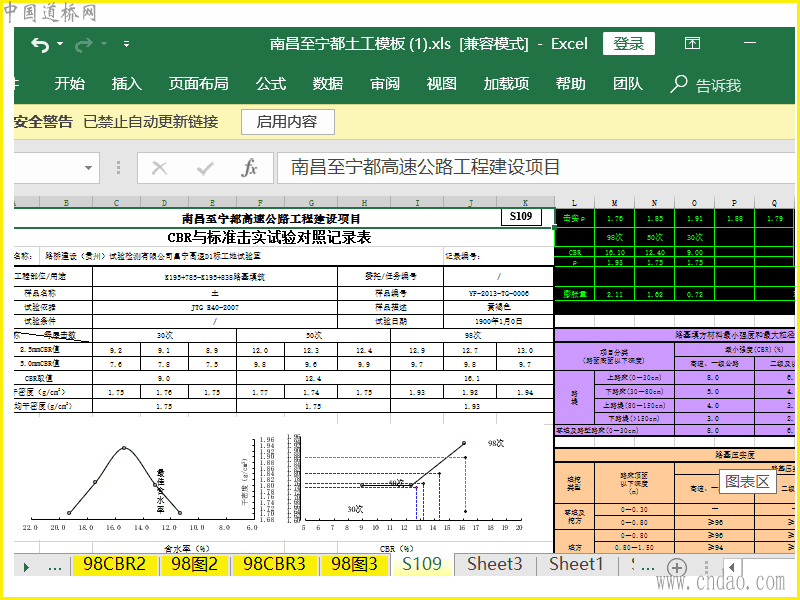Switch to the Sheet1 tab
This screenshot has width=800, height=600.
[x=577, y=564]
